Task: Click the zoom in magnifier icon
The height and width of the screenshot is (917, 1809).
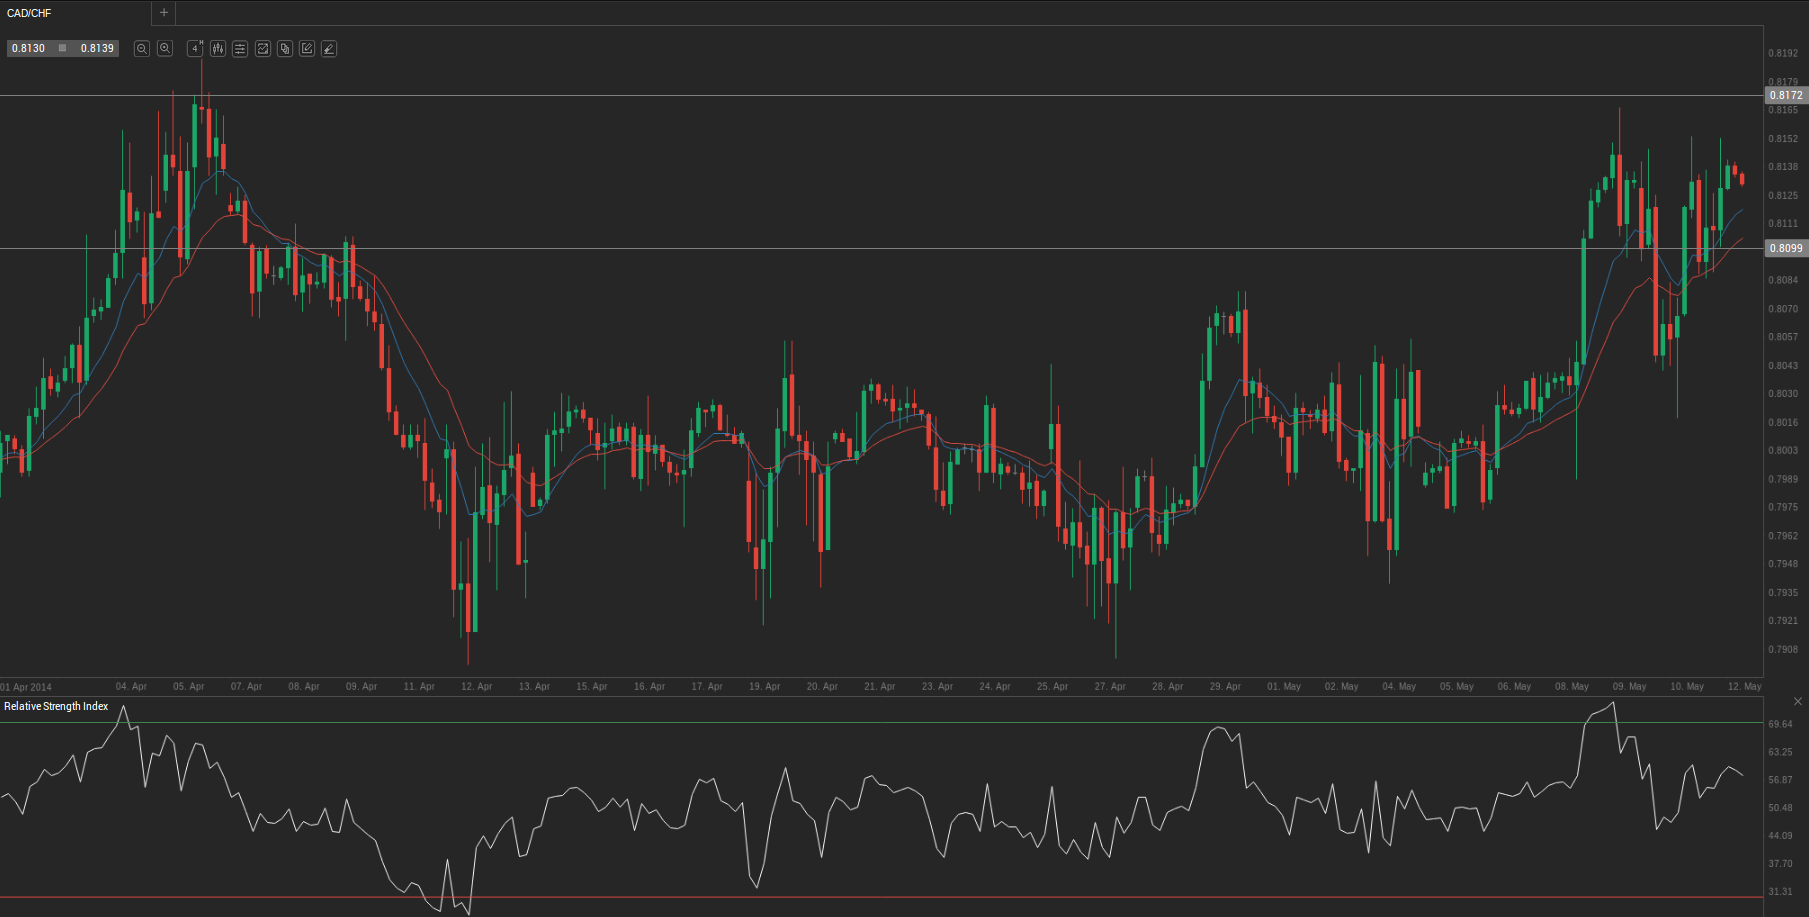Action: tap(165, 49)
